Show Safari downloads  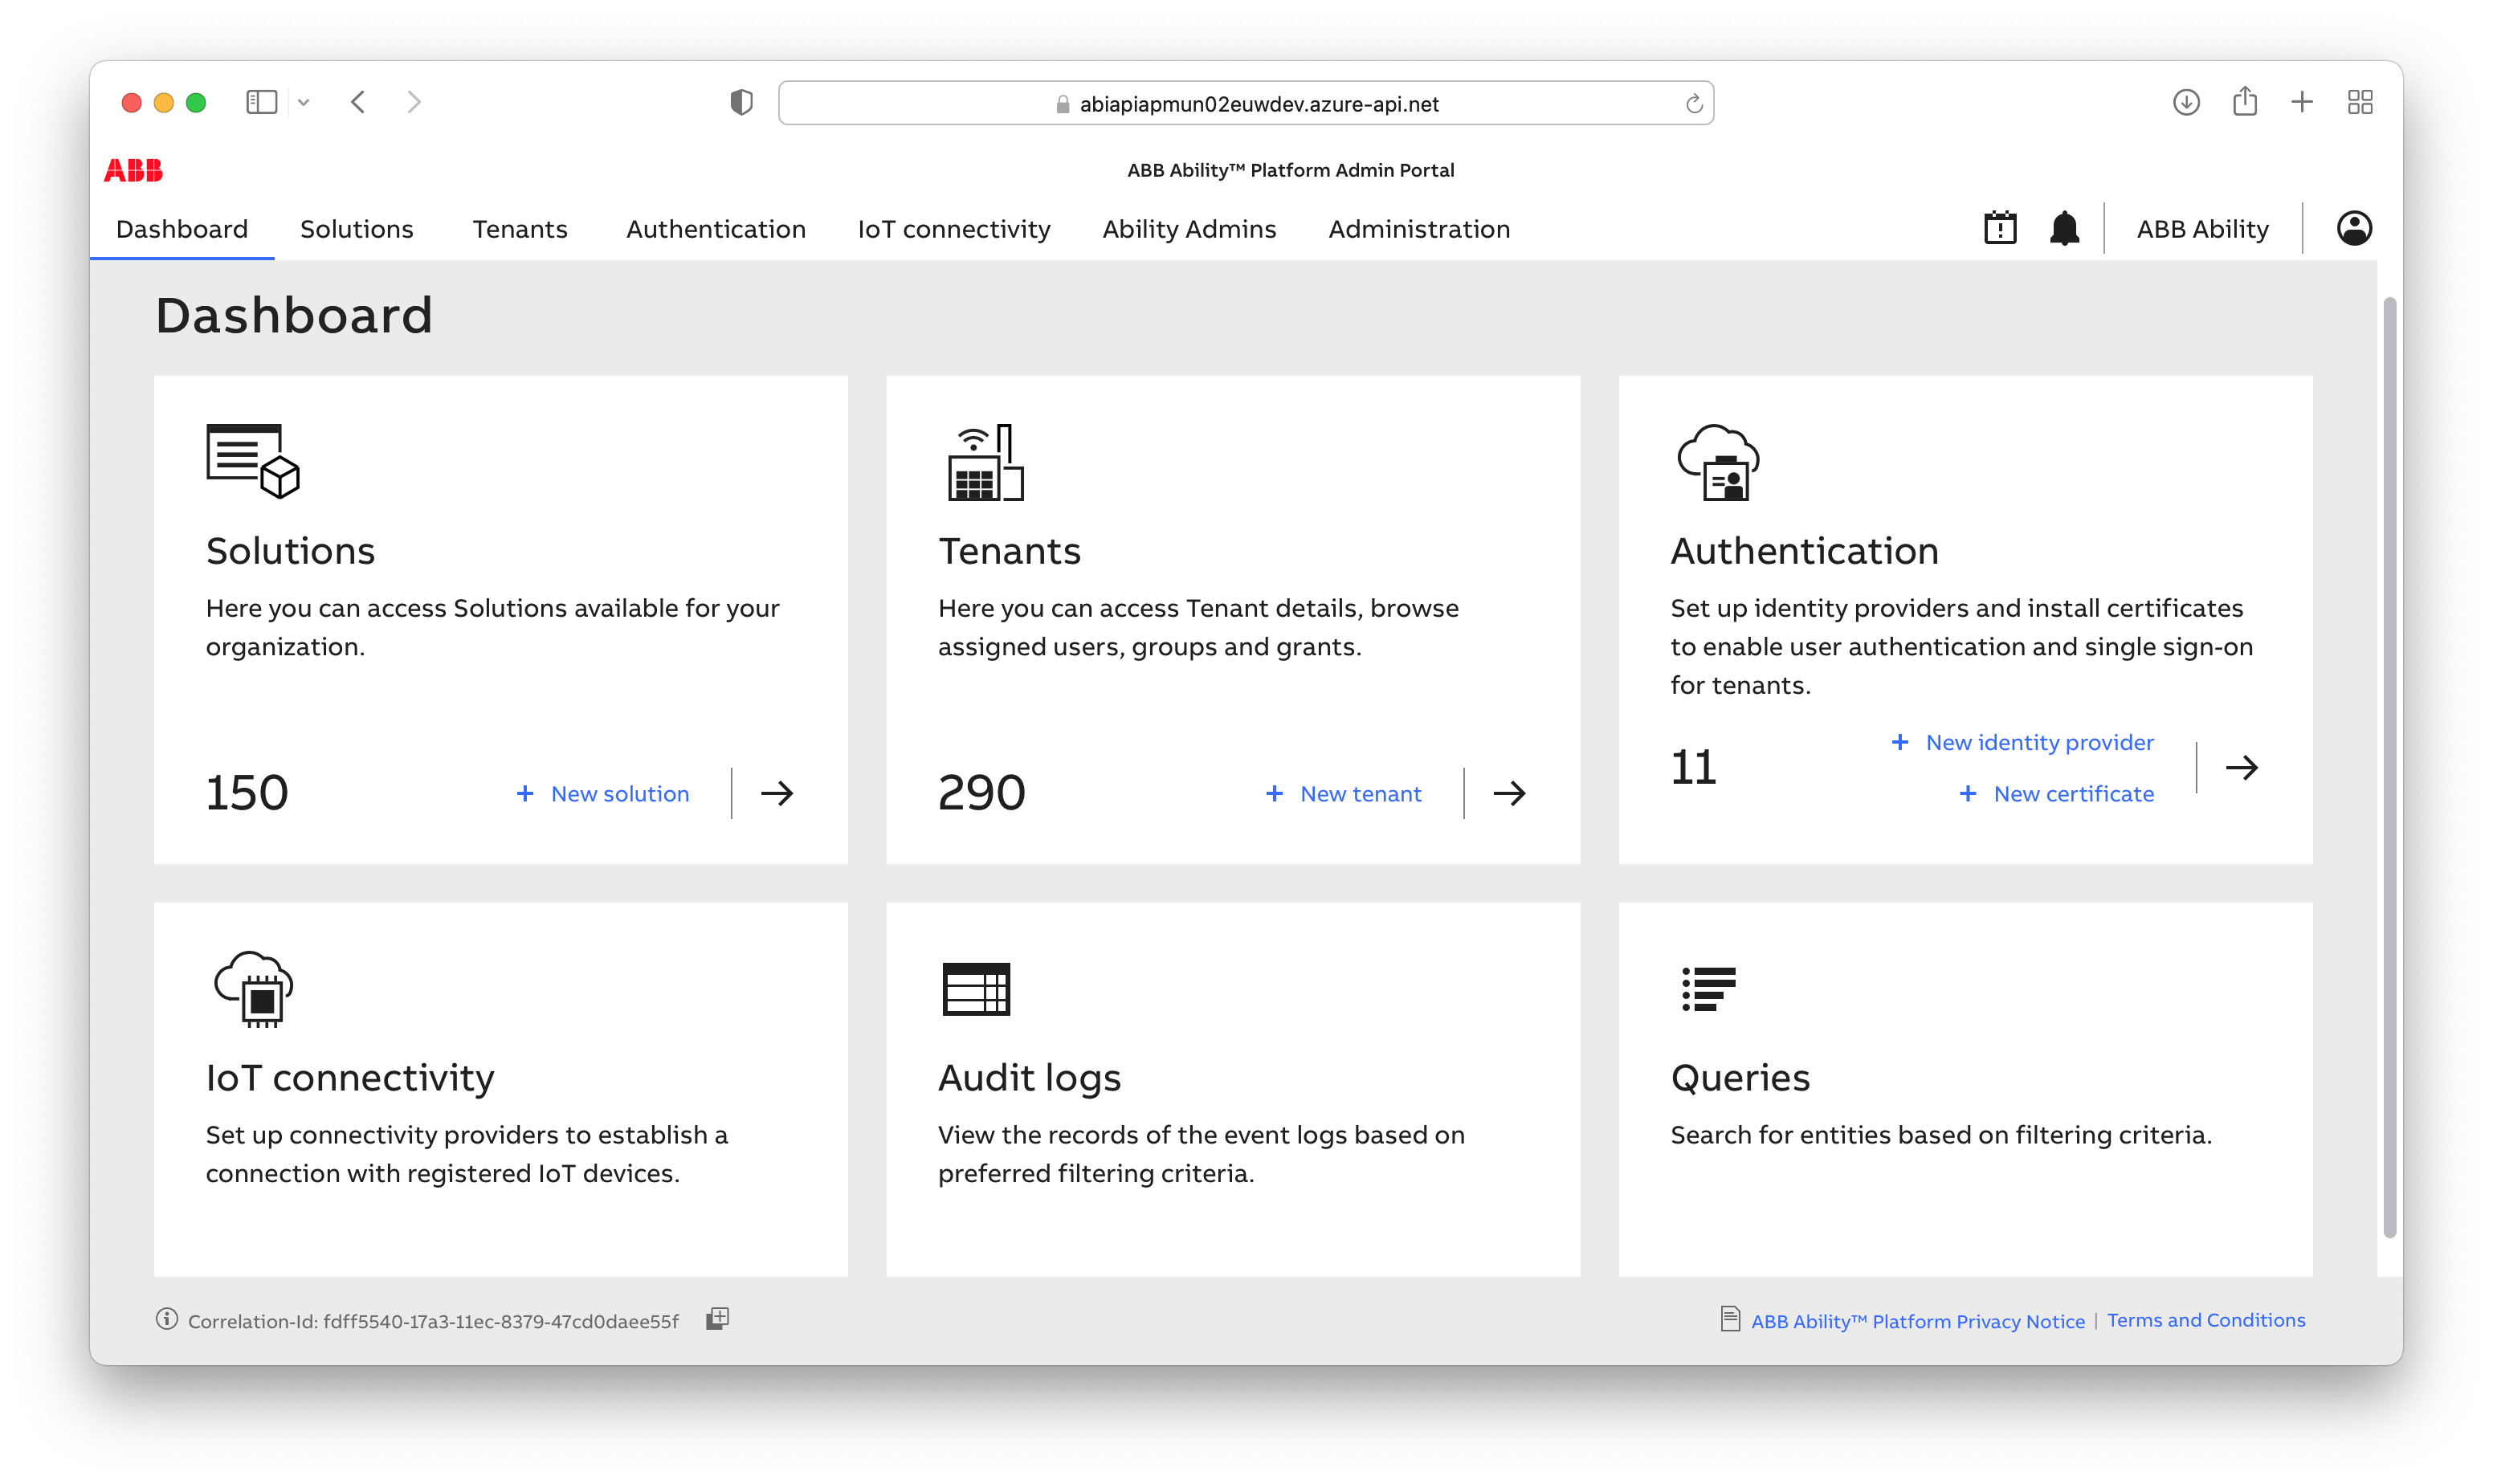click(x=2185, y=102)
